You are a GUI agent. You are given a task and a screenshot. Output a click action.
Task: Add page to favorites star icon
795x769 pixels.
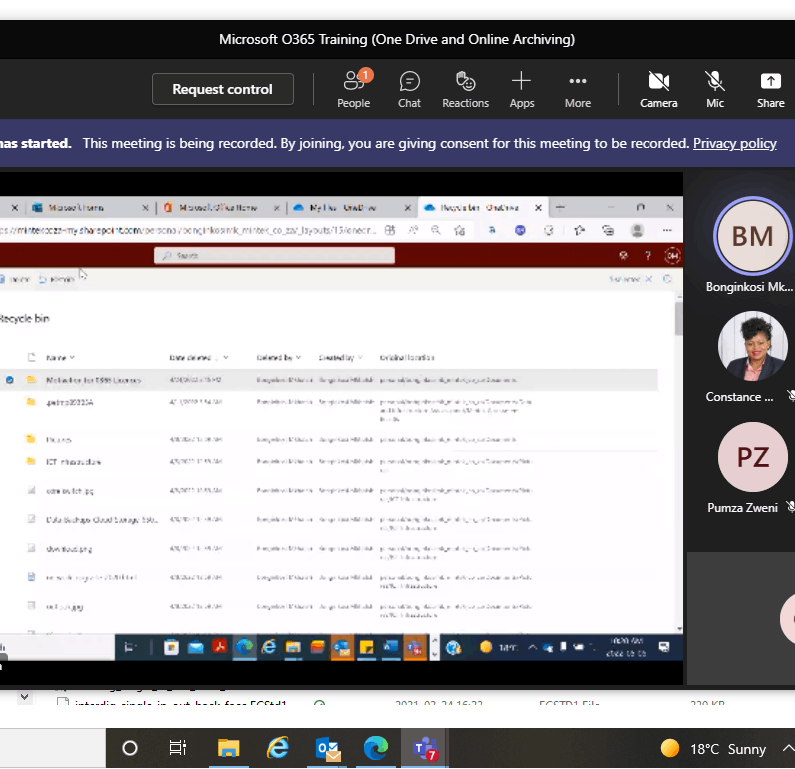click(459, 230)
